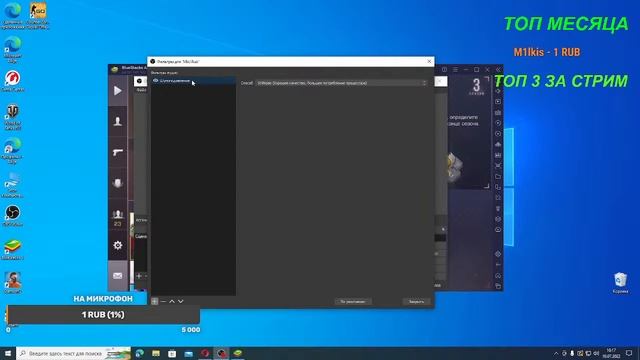Click the Закрыть button in filters dialog
The height and width of the screenshot is (360, 640).
coord(416,302)
